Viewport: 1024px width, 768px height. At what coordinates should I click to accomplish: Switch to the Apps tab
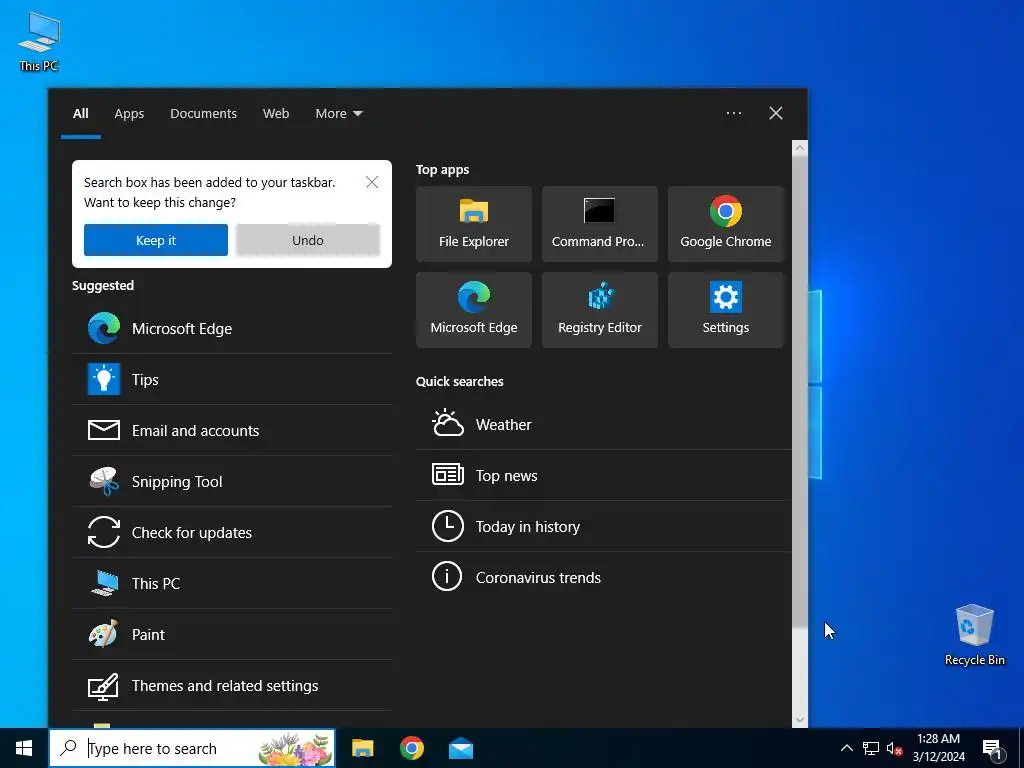tap(129, 114)
